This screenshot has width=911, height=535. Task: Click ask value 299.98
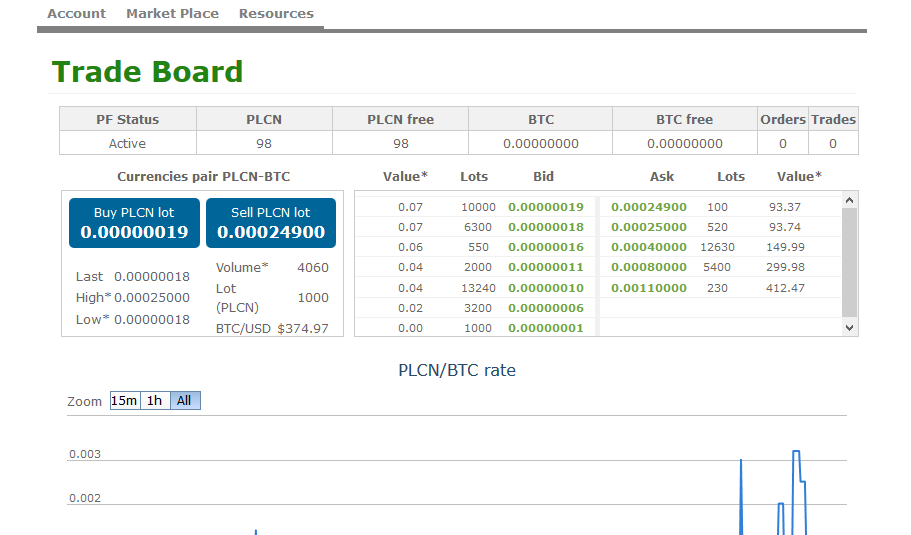click(x=785, y=267)
